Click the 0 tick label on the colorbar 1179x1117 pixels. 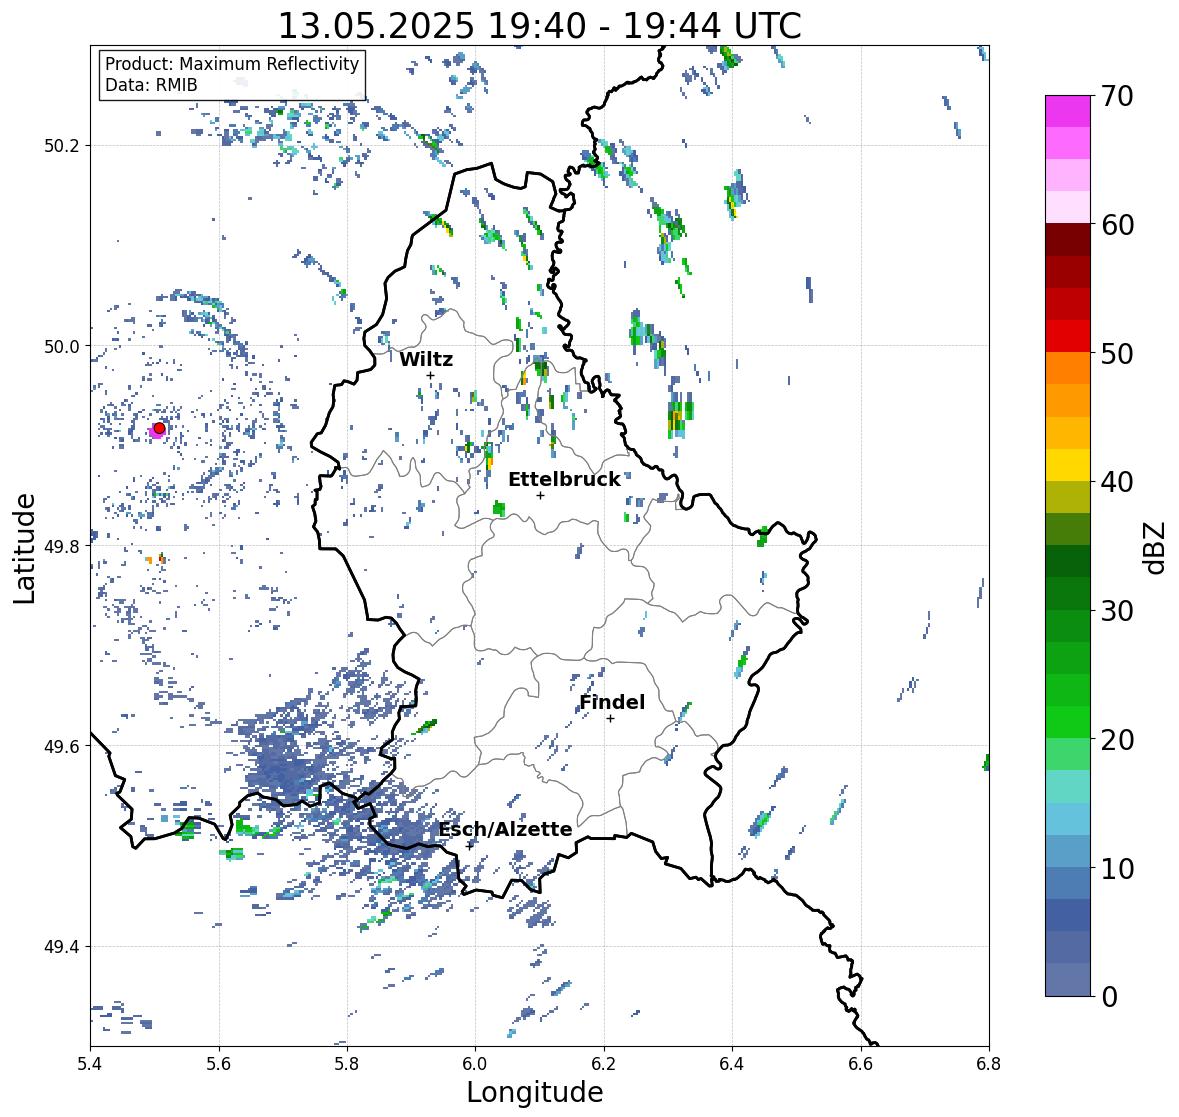click(x=1109, y=997)
